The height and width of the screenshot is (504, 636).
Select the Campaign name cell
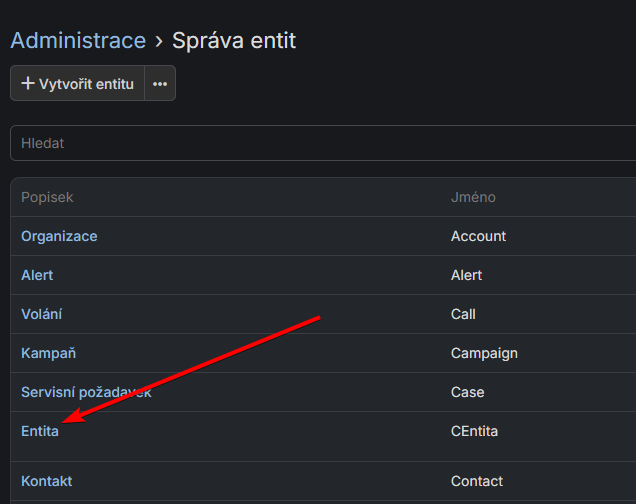[x=484, y=353]
